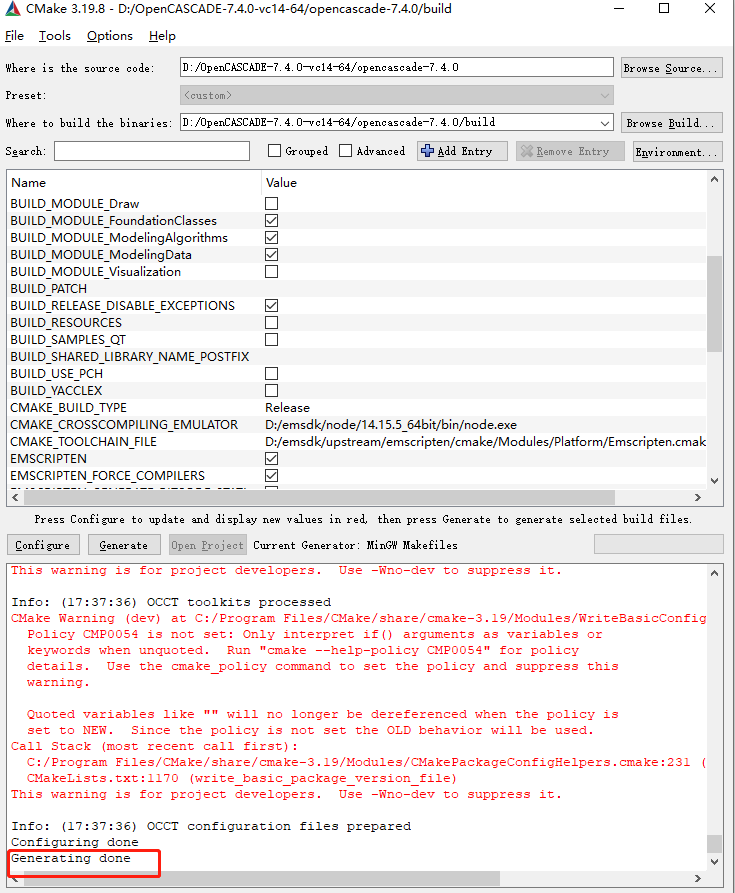Click the Remove Entry button
The width and height of the screenshot is (735, 893).
tap(570, 151)
